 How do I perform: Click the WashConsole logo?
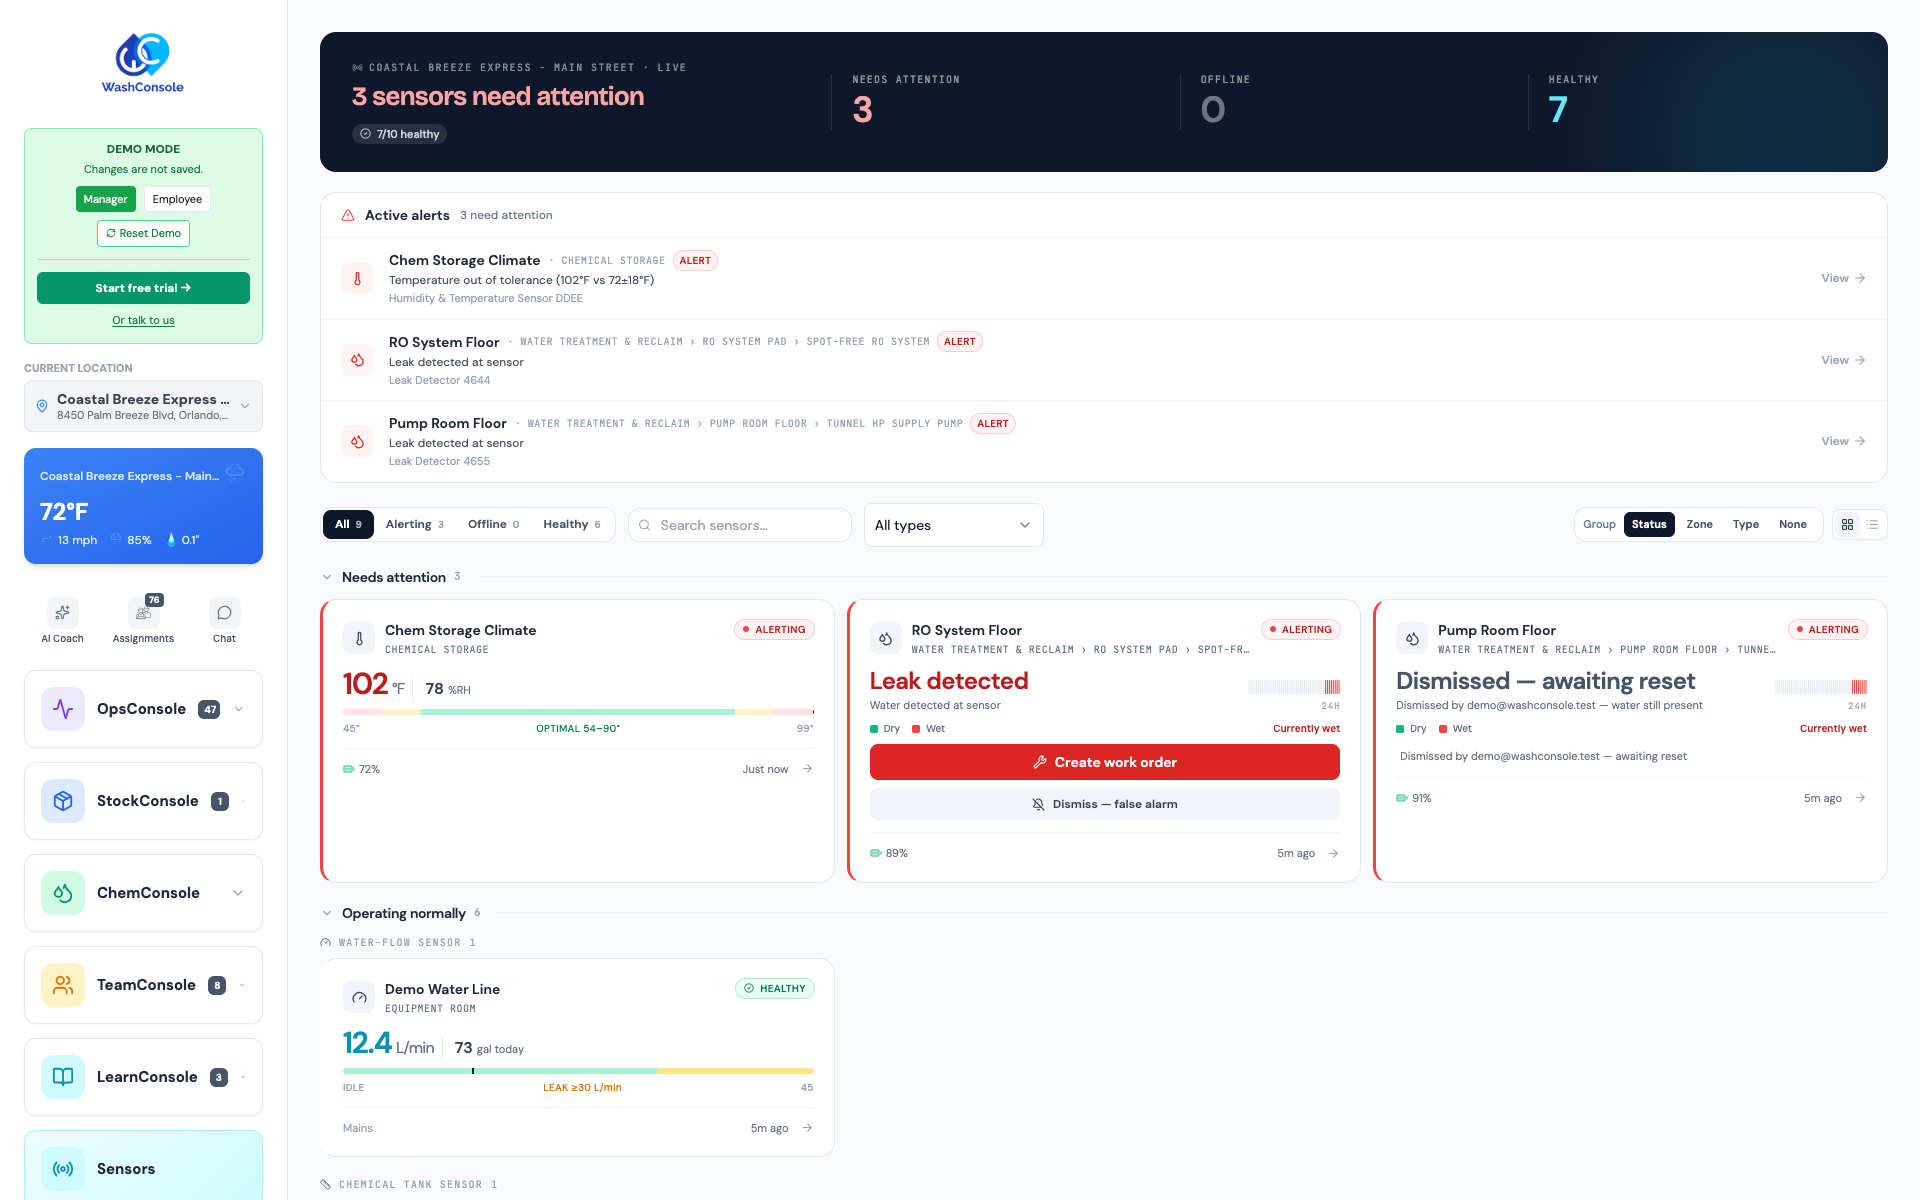point(143,63)
